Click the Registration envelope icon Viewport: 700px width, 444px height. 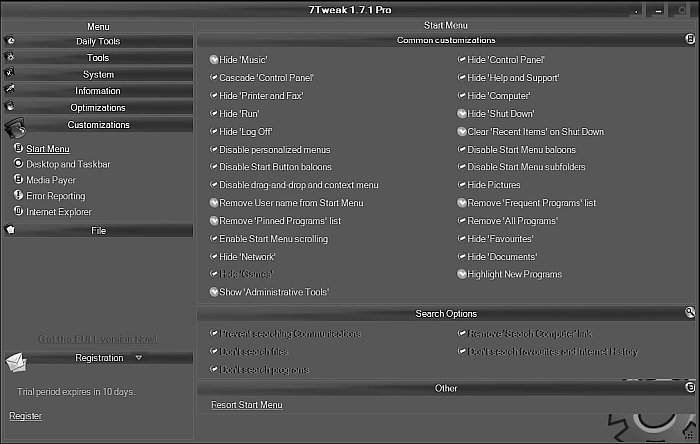(16, 362)
